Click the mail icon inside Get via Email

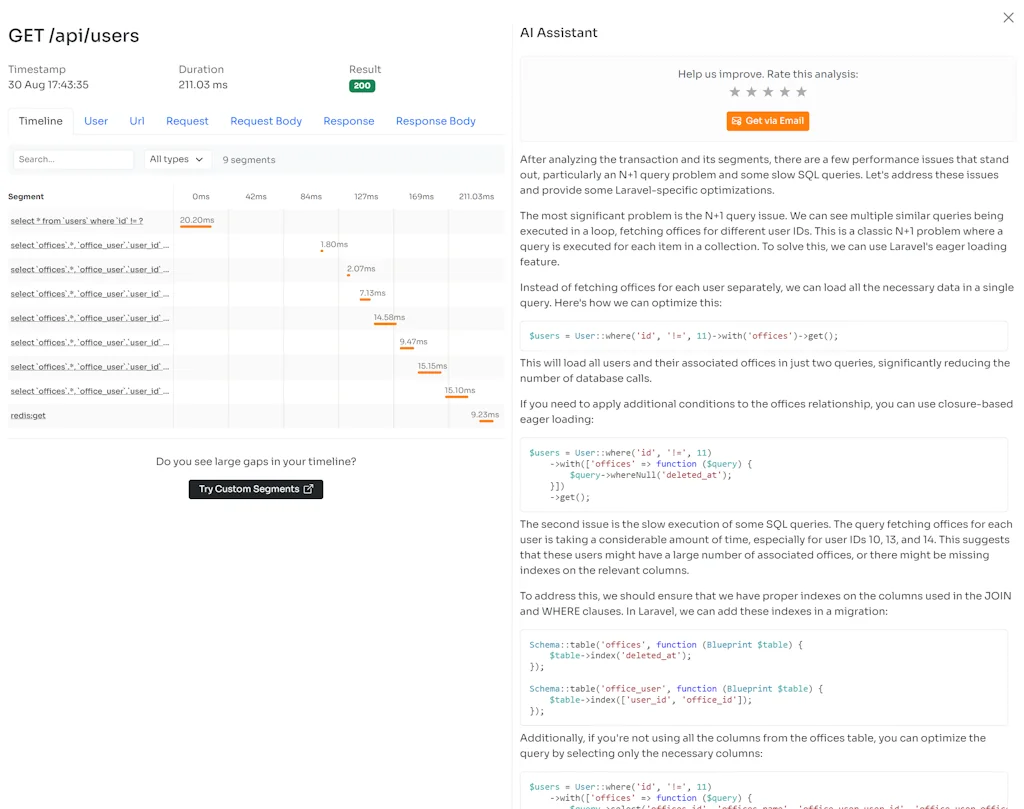pos(734,119)
